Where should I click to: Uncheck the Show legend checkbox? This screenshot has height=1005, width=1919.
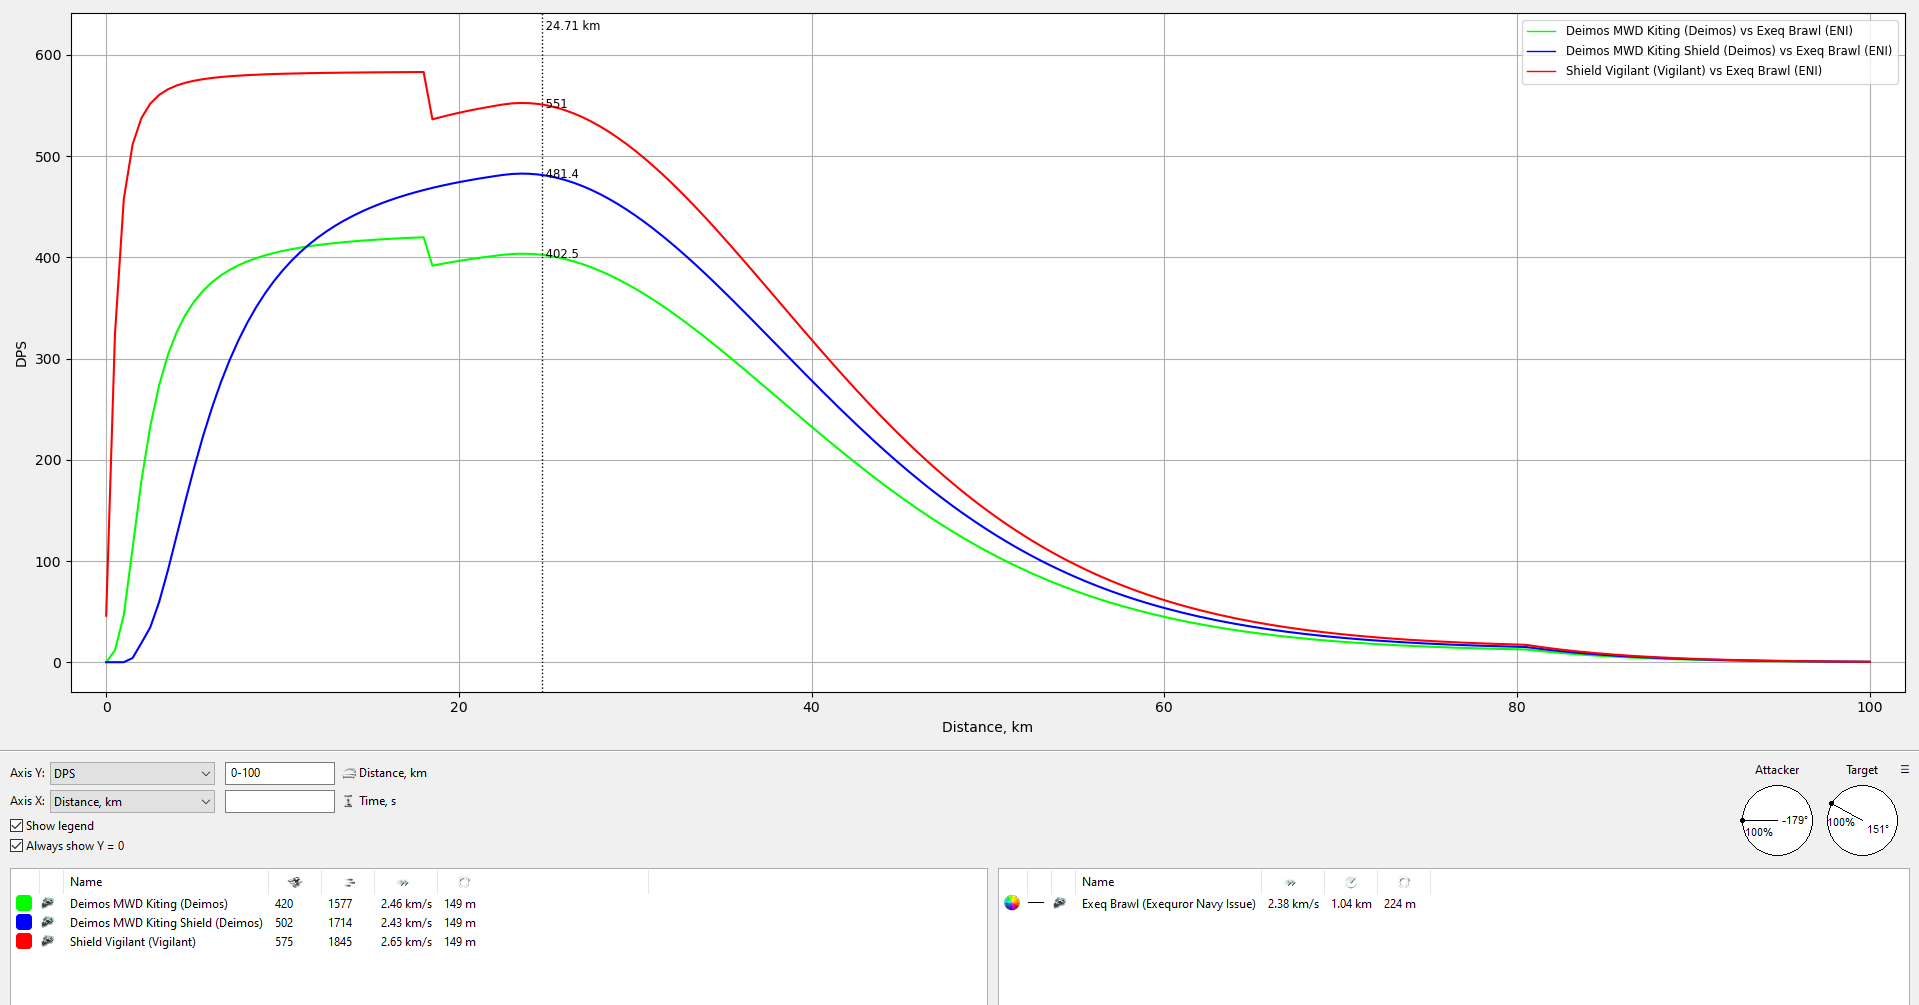point(17,826)
